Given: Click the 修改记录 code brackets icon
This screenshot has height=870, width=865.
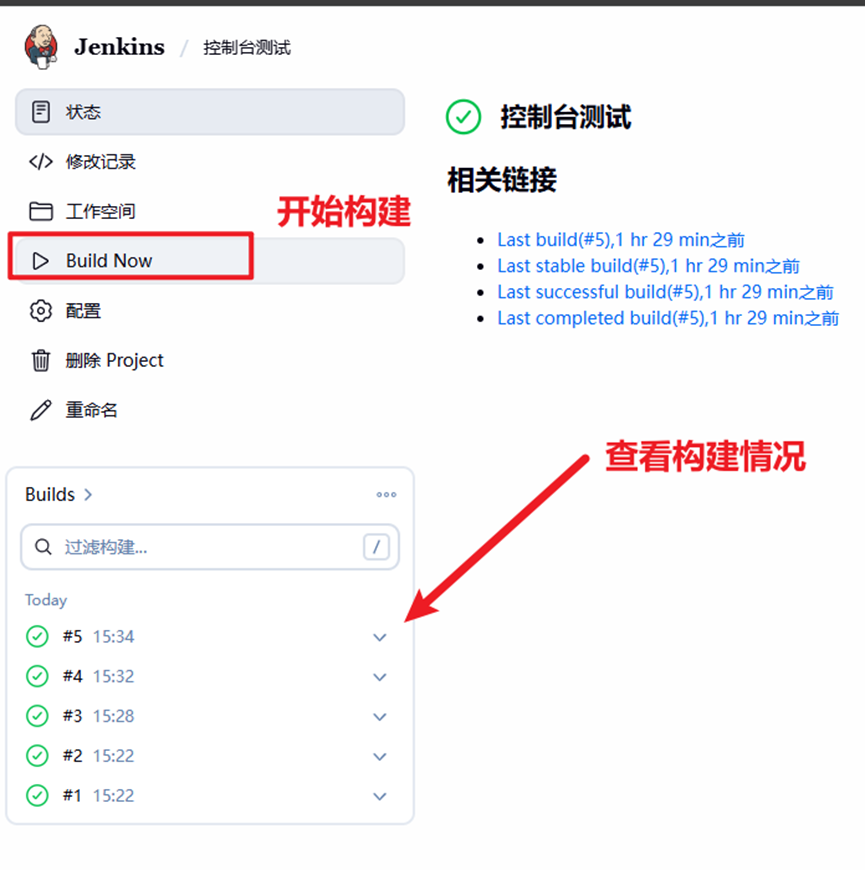Looking at the screenshot, I should tap(41, 161).
